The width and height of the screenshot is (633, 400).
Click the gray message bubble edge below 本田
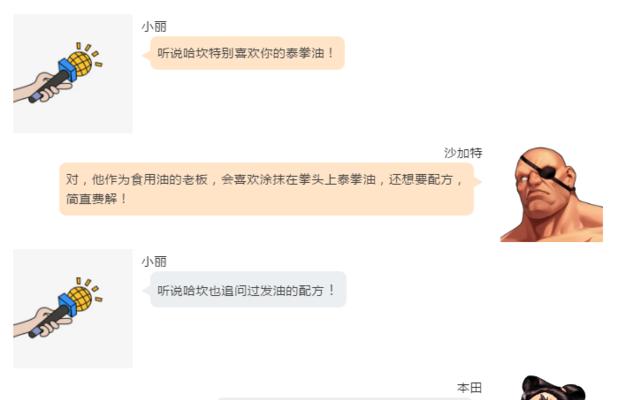point(345,398)
